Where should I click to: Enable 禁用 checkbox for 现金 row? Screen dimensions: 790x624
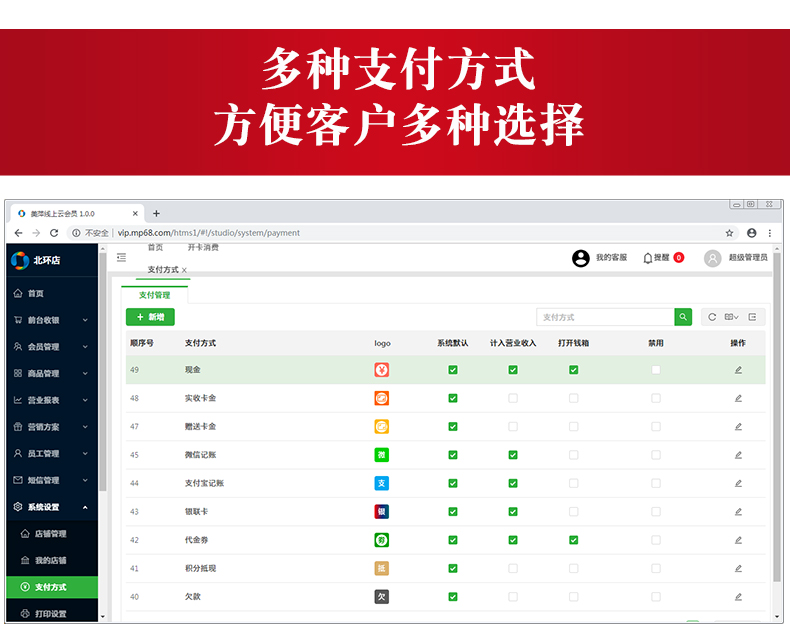click(656, 370)
